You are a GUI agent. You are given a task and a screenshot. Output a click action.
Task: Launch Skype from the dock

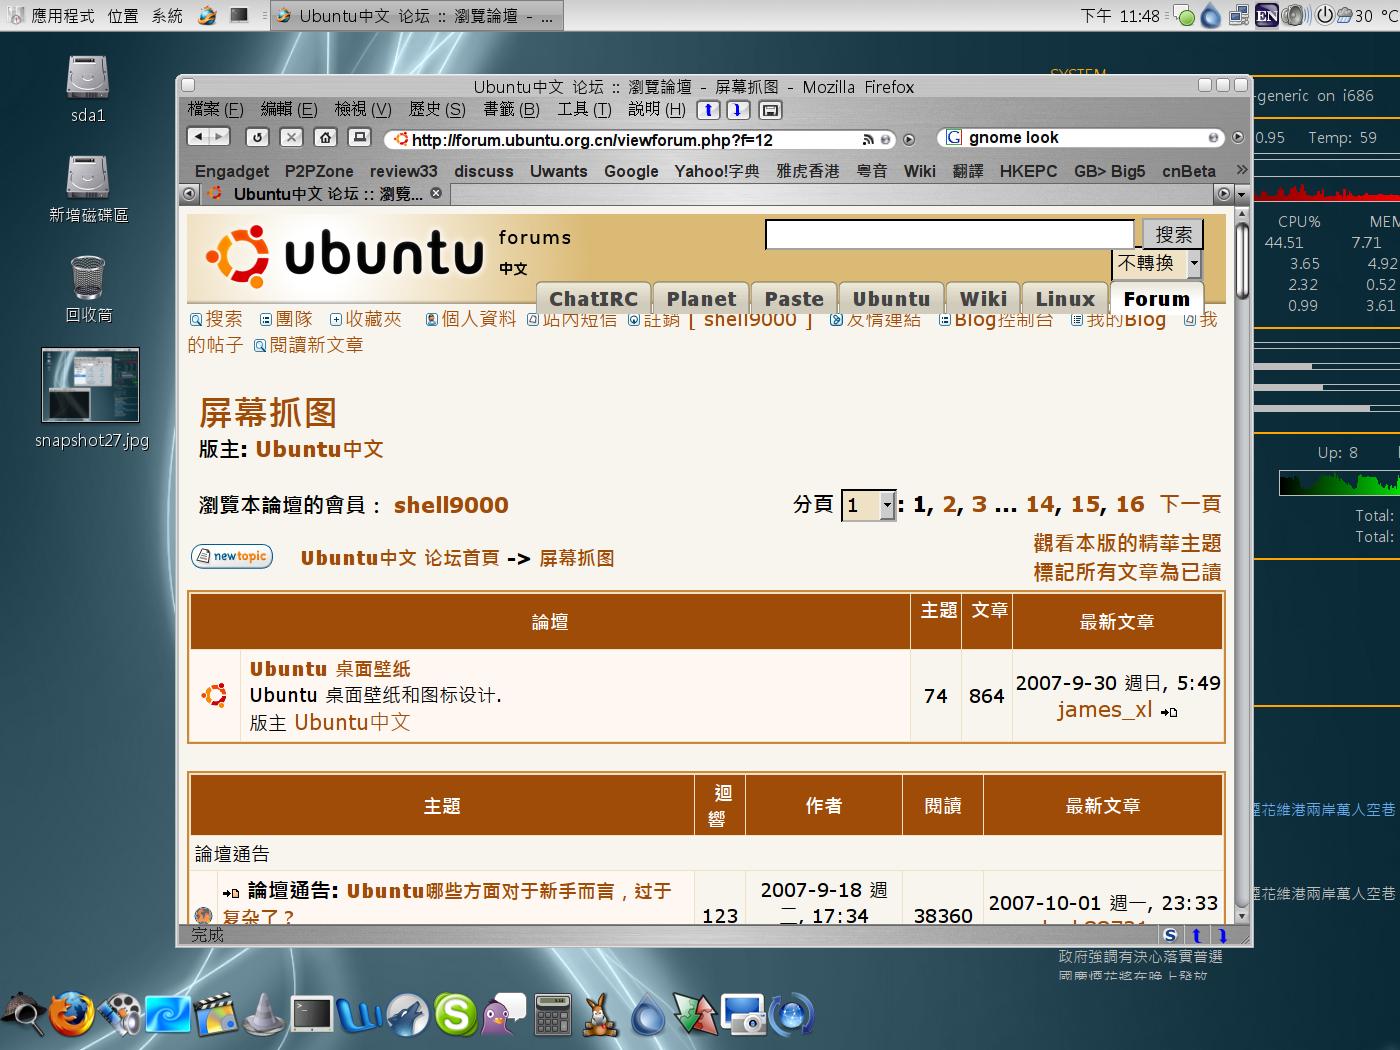tap(455, 1015)
